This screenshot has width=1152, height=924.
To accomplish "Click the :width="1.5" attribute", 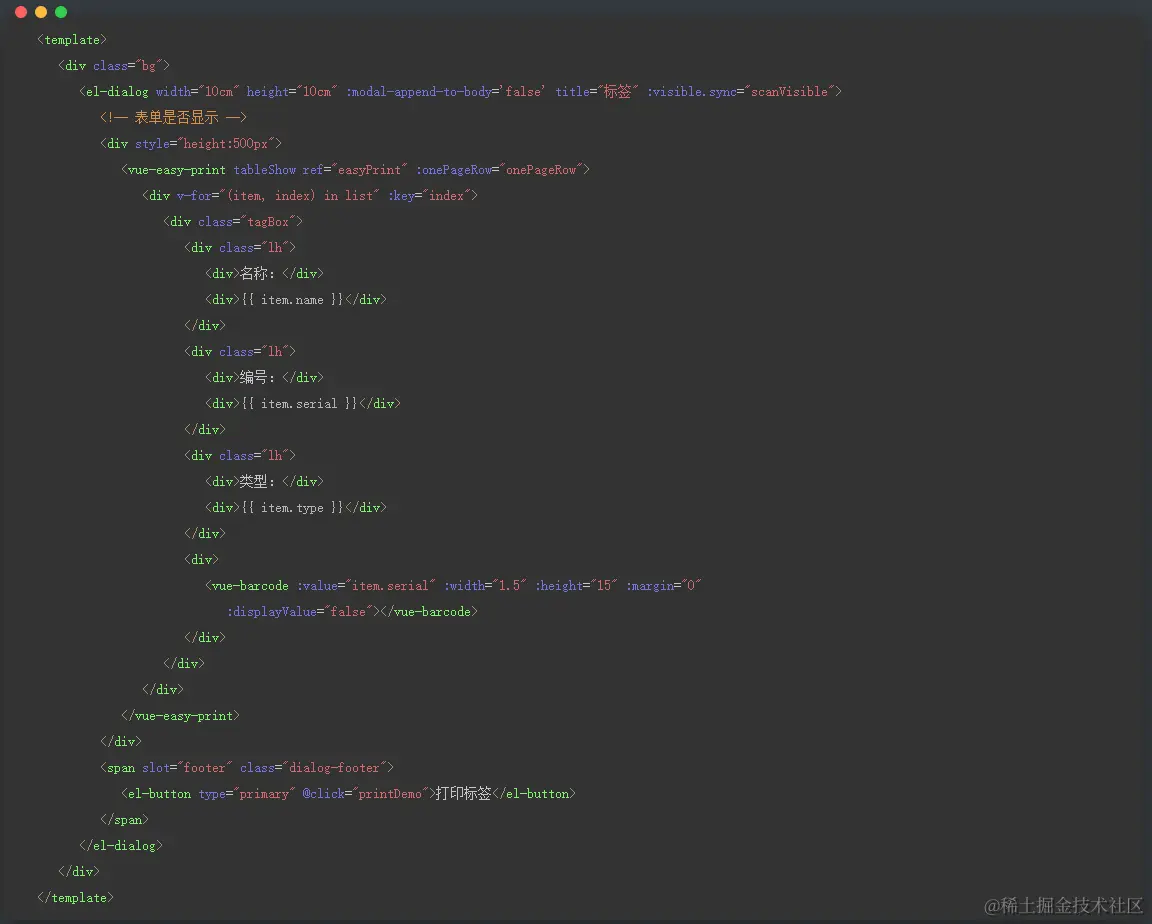I will coord(485,585).
